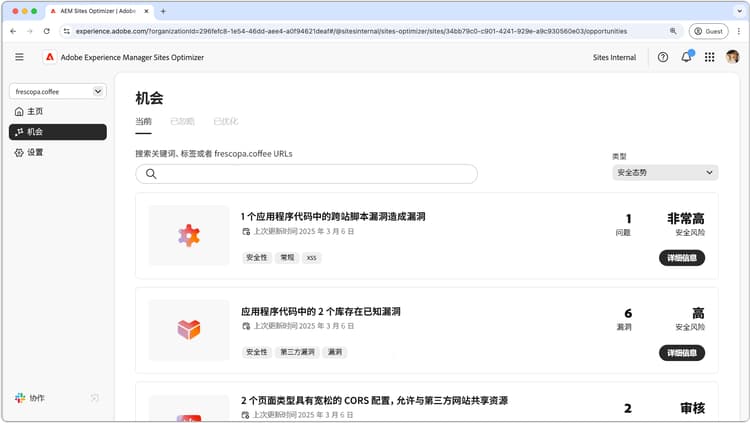Reload the page

(x=46, y=31)
